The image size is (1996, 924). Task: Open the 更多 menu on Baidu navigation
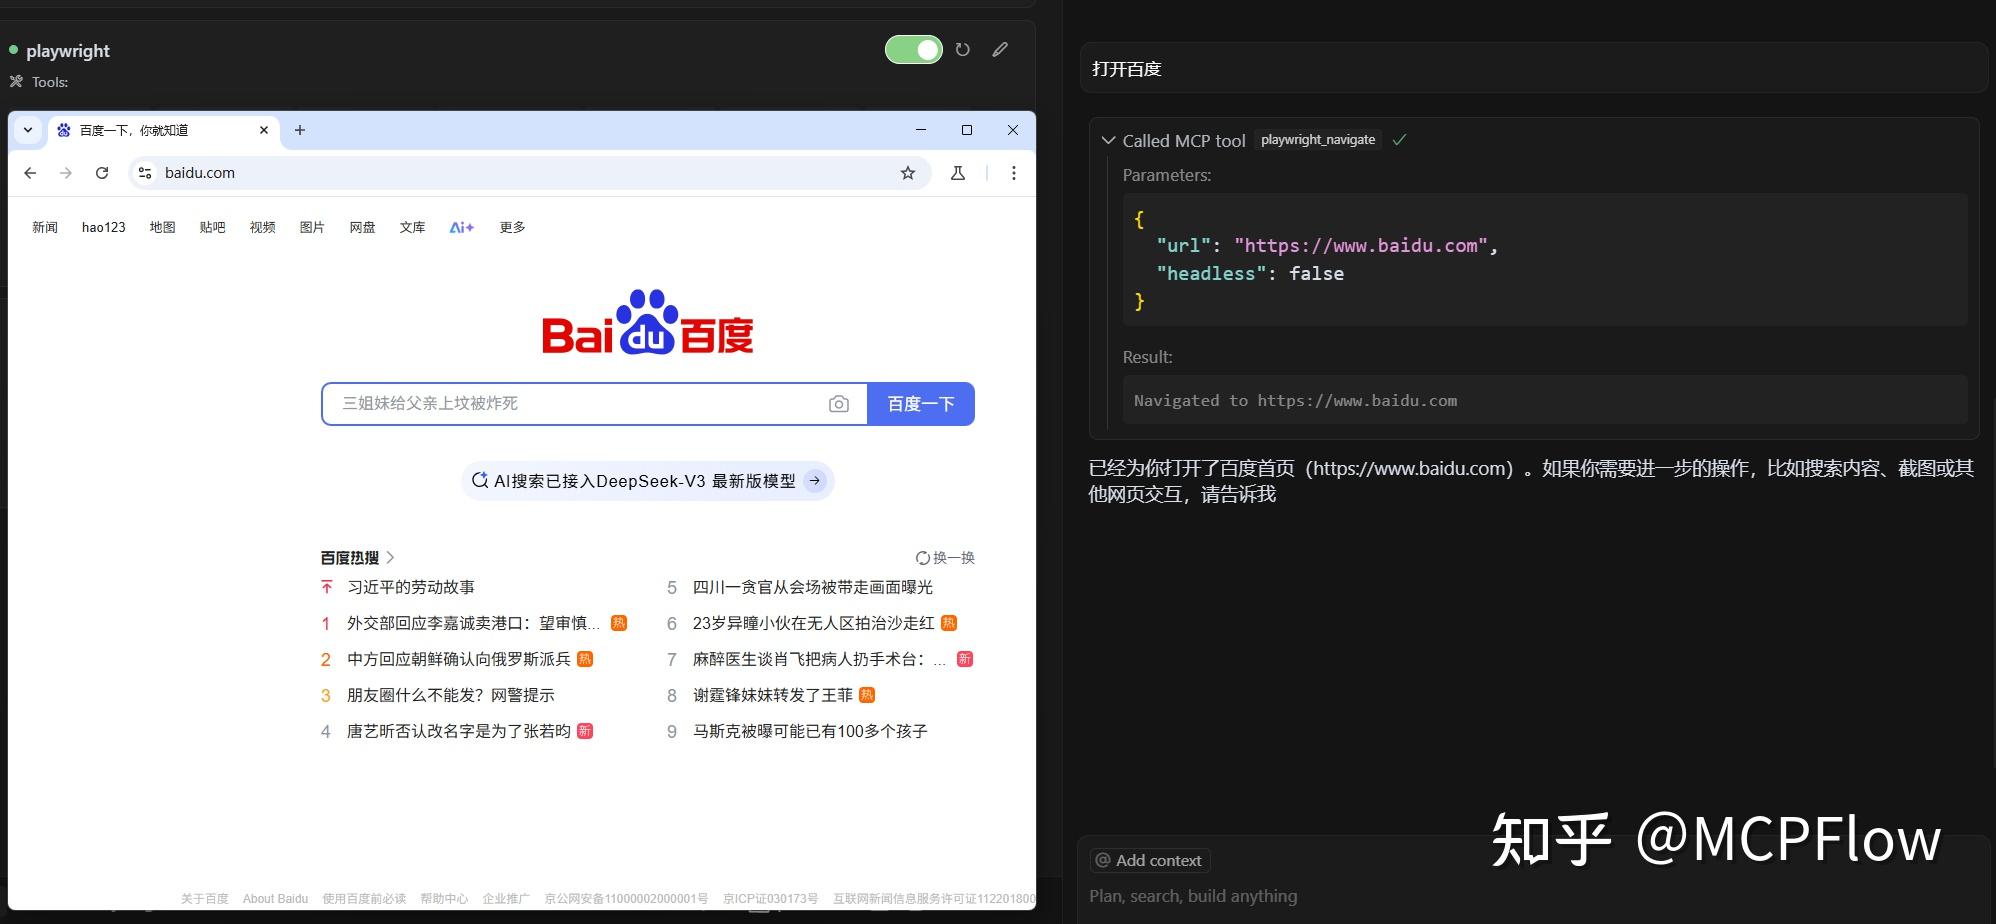(x=511, y=227)
